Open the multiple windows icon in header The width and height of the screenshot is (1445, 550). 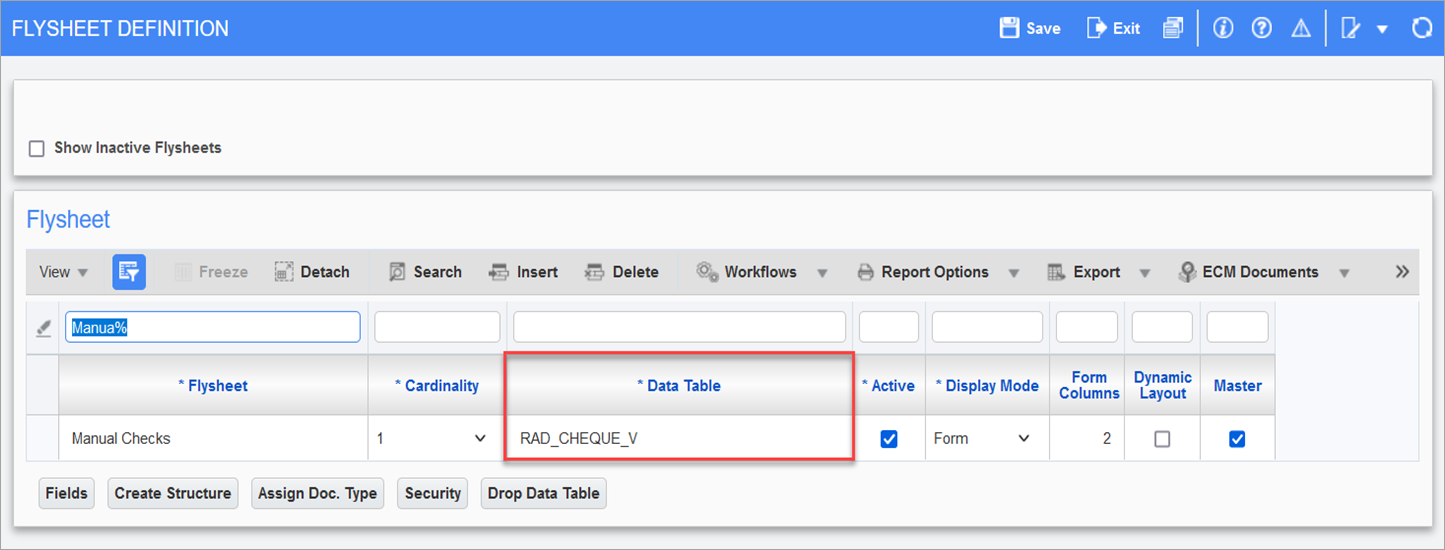pos(1173,28)
